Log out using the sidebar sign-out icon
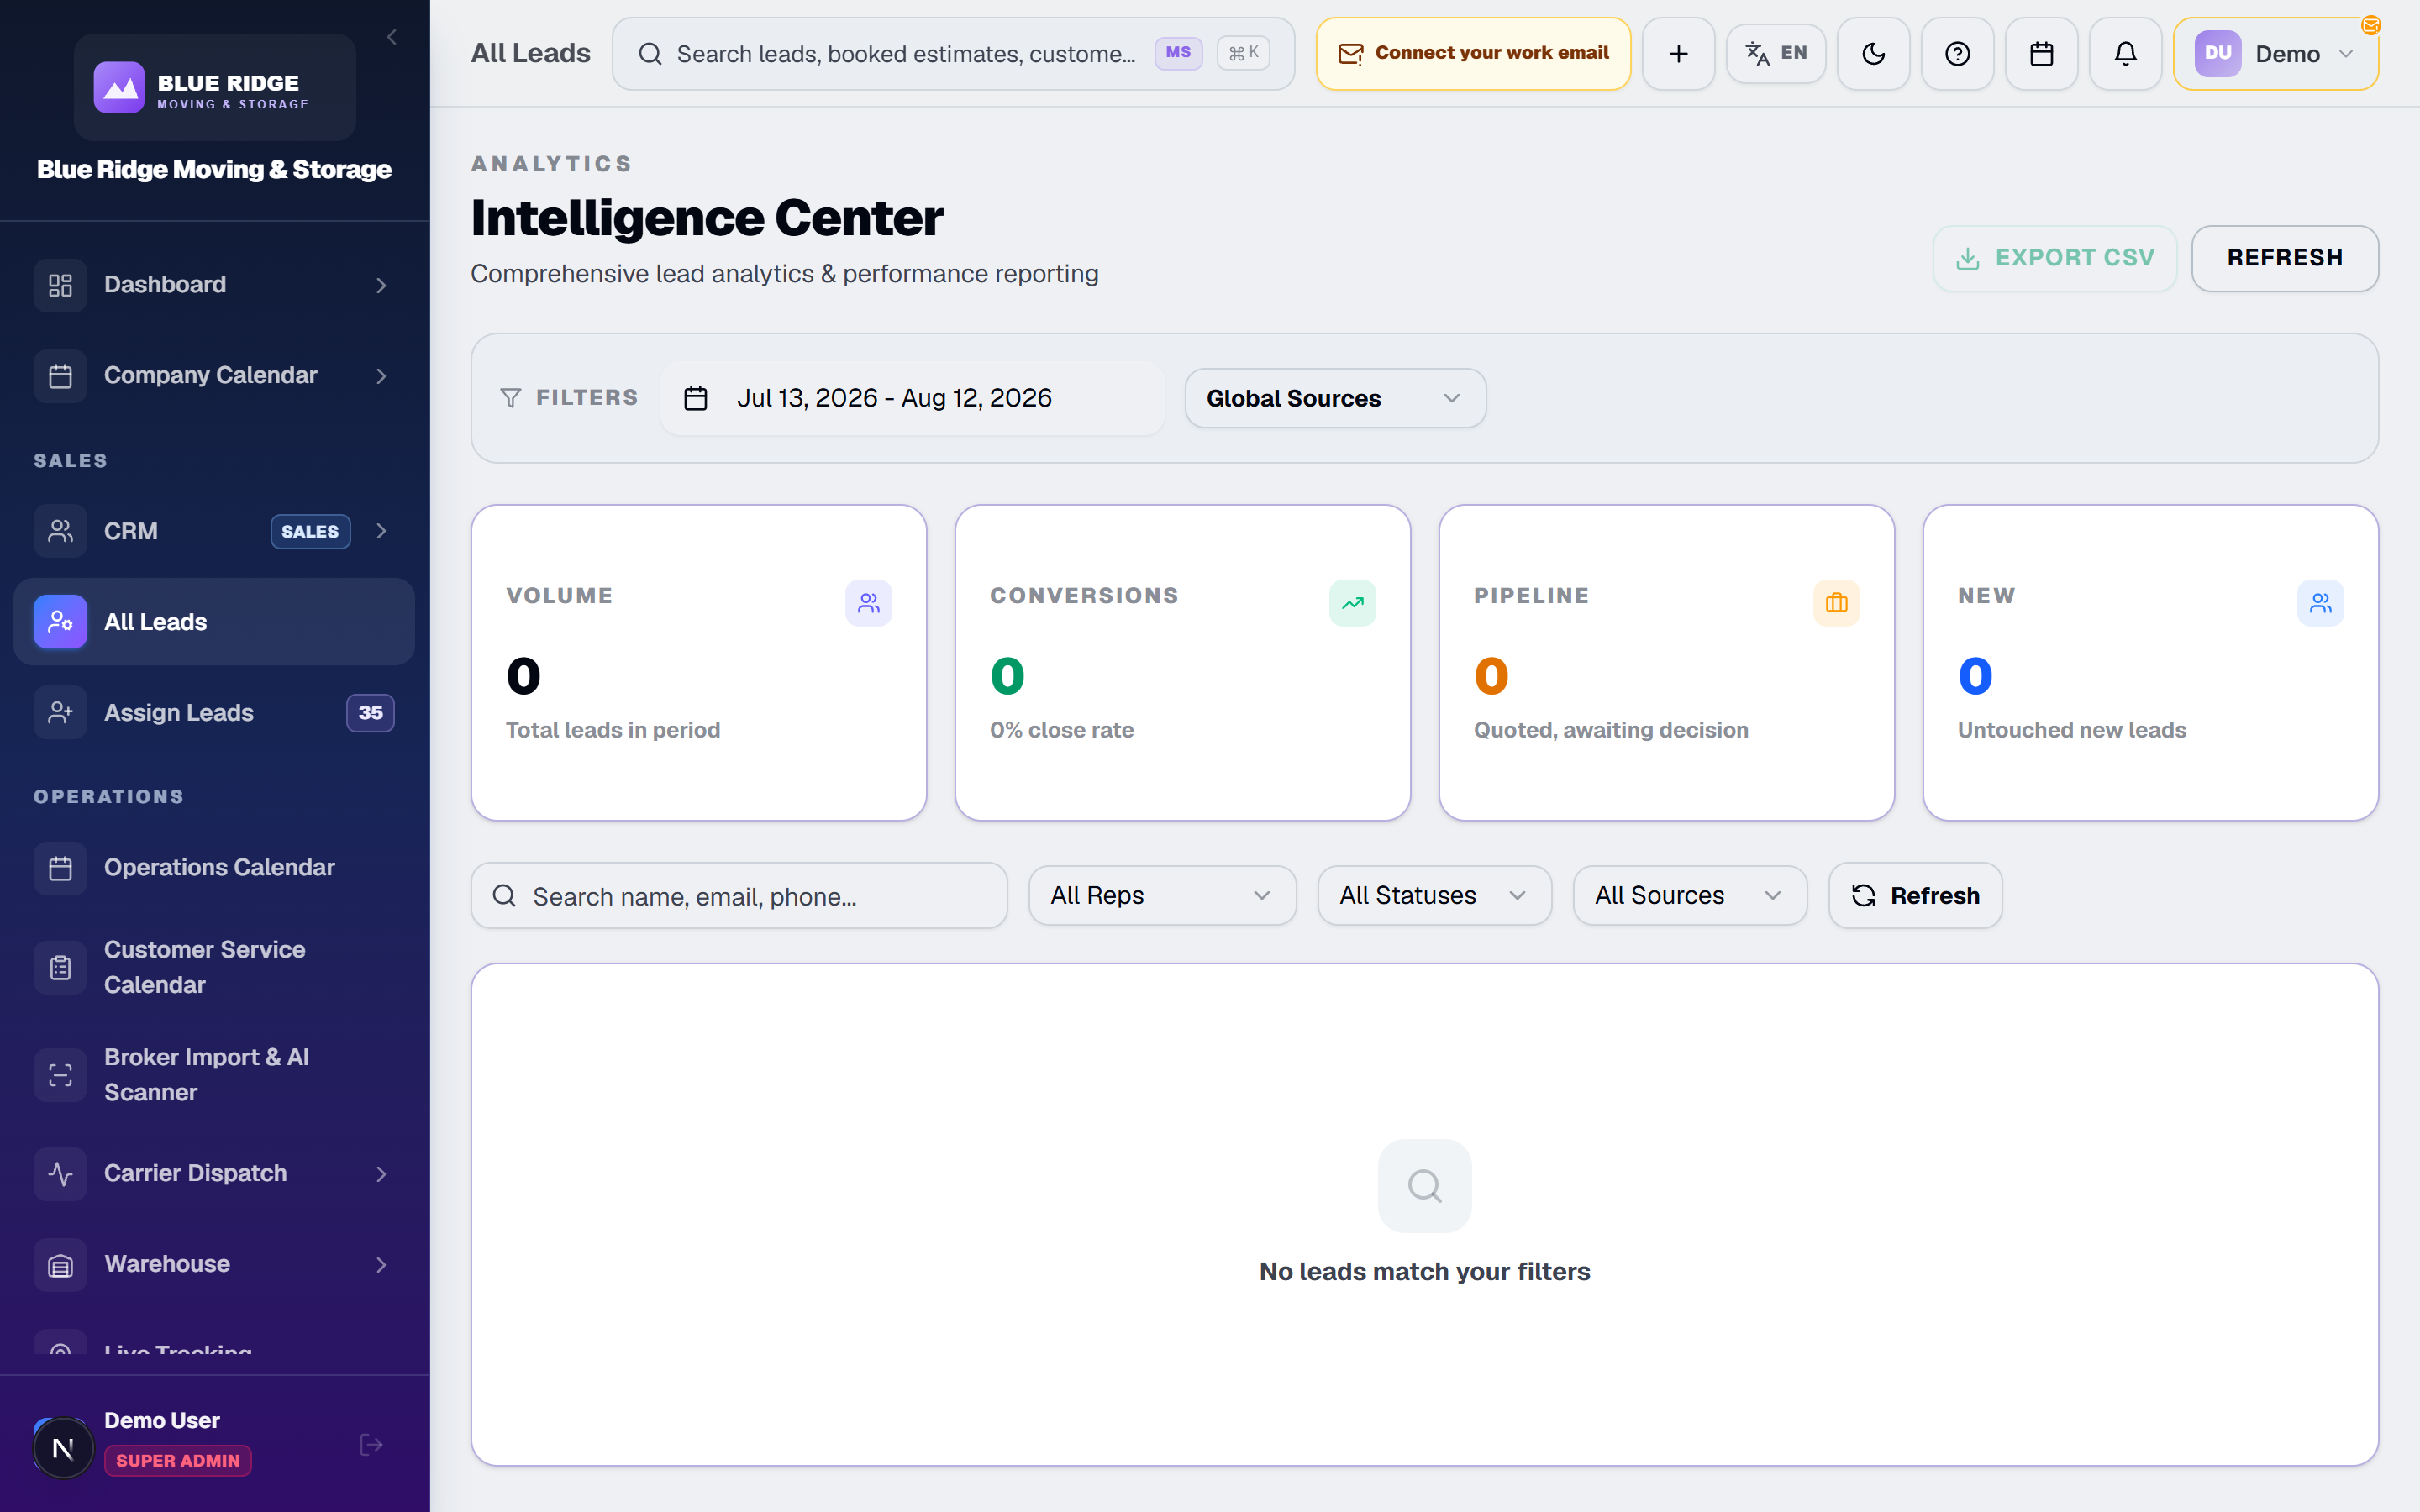 [371, 1444]
